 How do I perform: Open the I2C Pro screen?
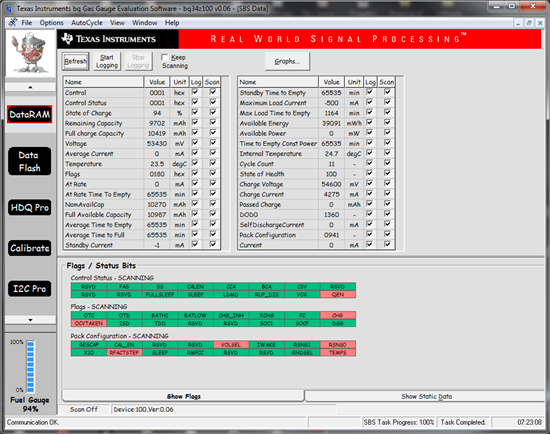[x=29, y=289]
